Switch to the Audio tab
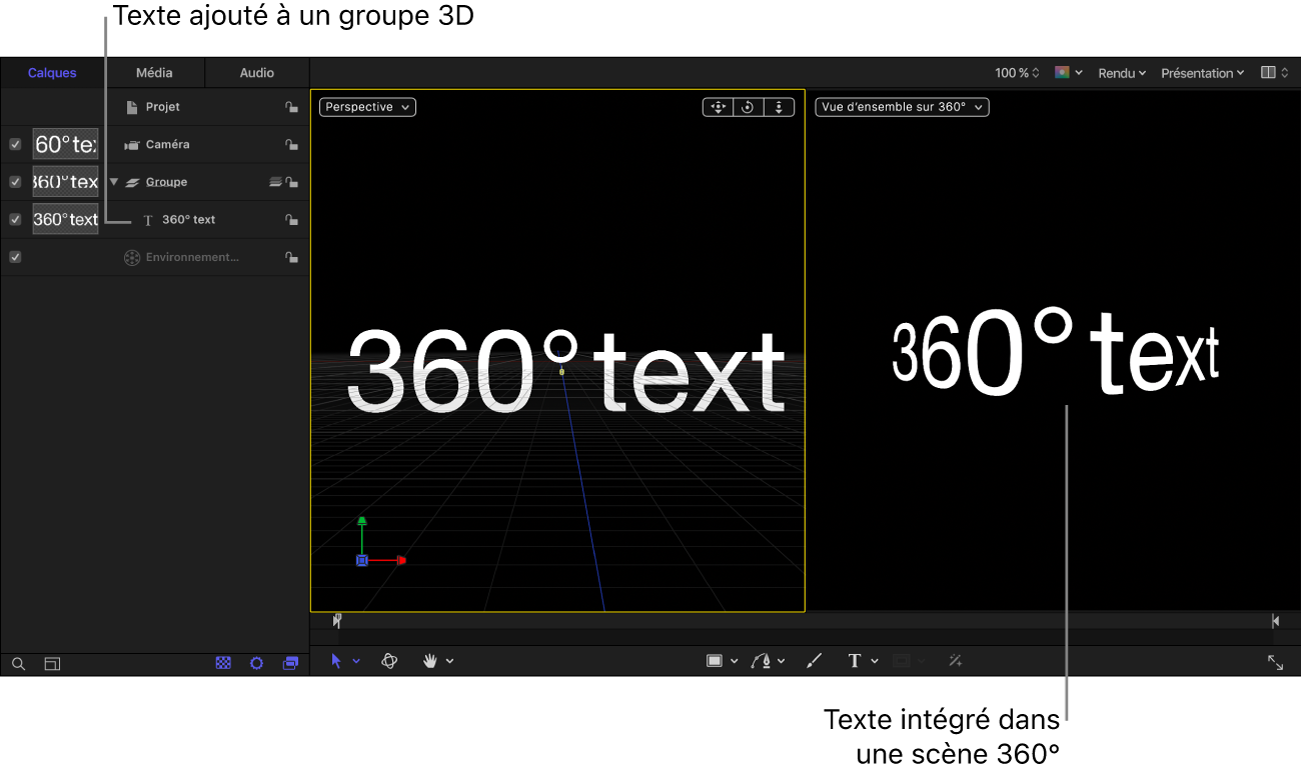This screenshot has width=1301, height=774. [256, 72]
